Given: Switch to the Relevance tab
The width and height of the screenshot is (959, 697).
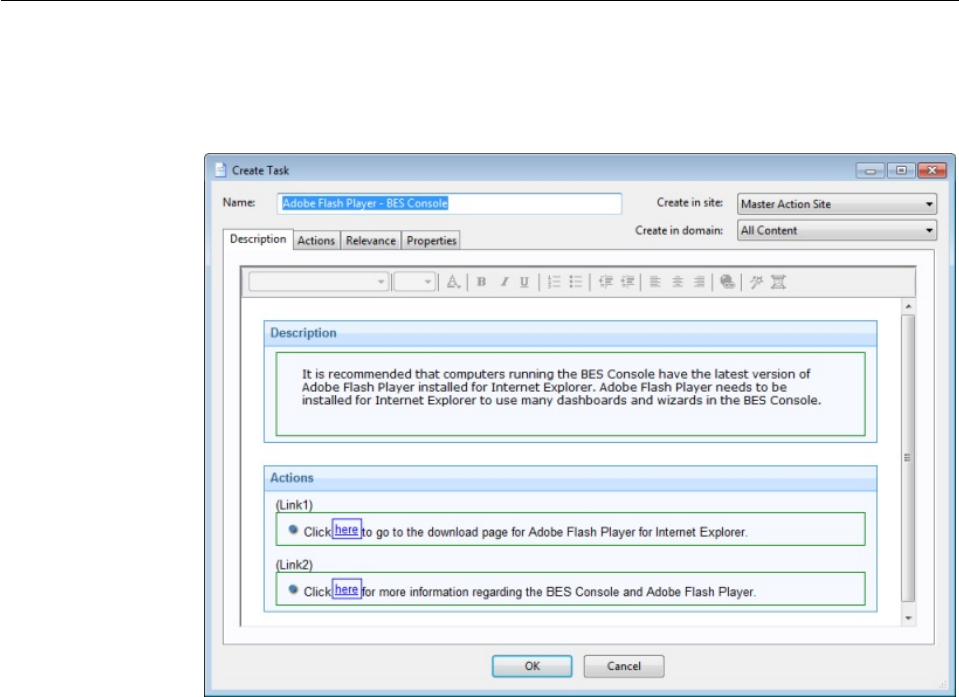Looking at the screenshot, I should tap(371, 241).
